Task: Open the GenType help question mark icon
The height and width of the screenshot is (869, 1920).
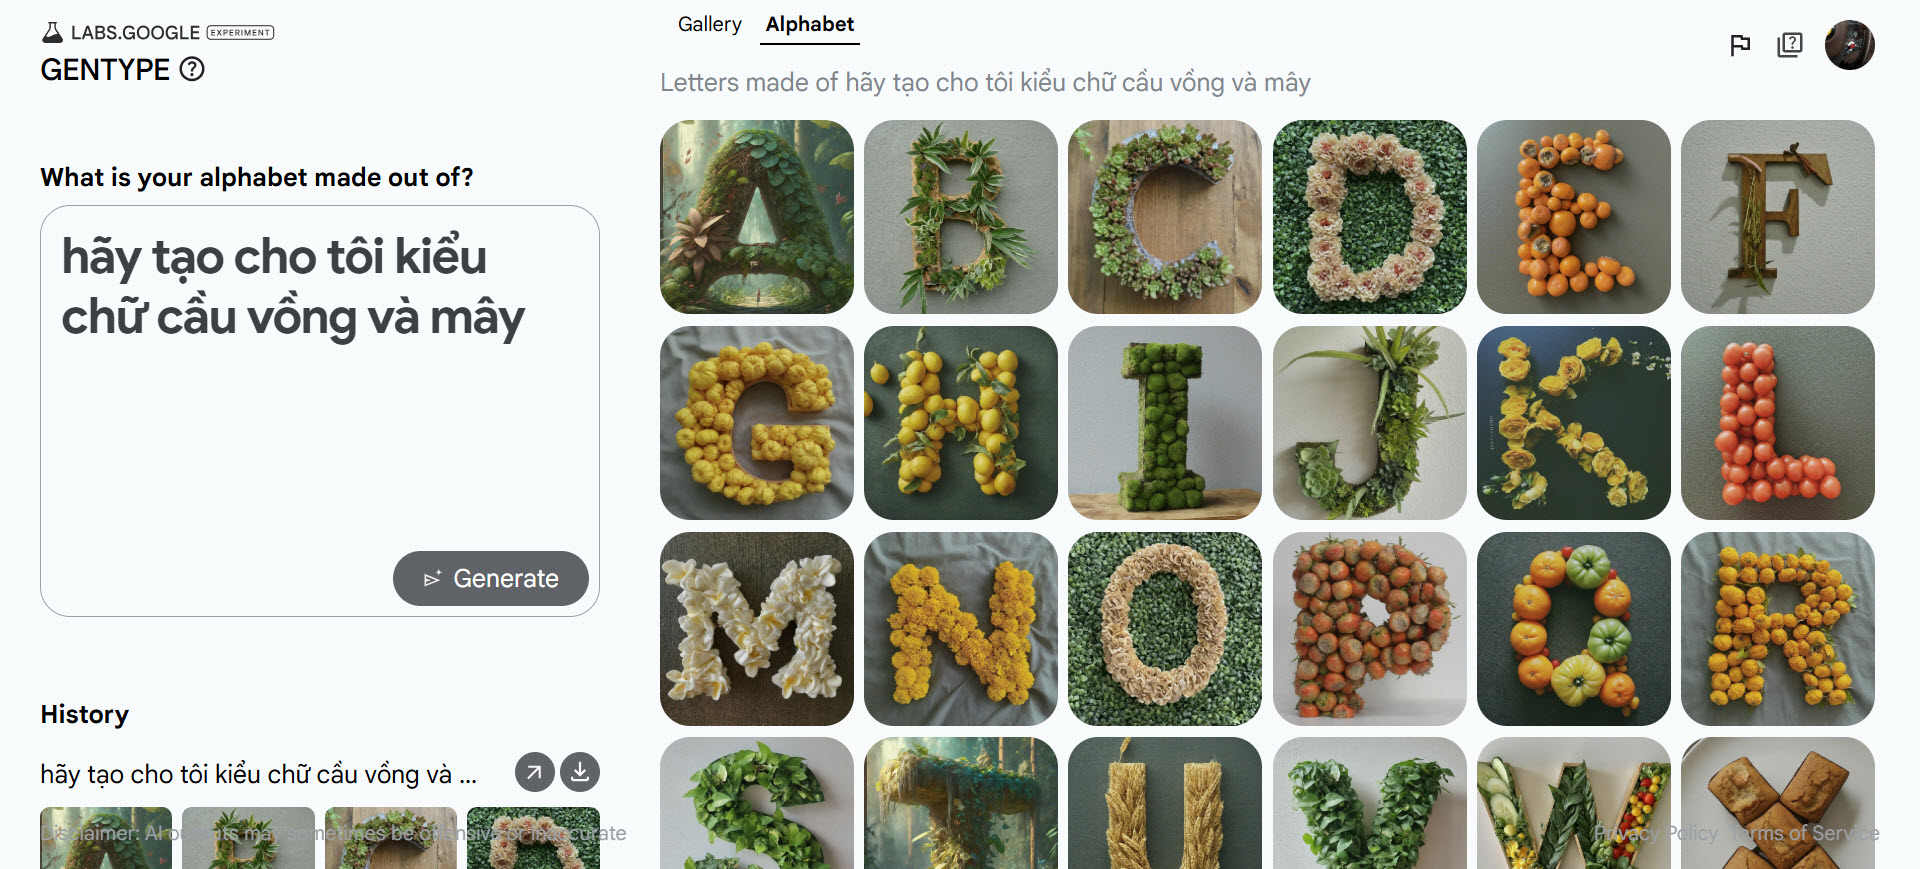Action: (x=192, y=69)
